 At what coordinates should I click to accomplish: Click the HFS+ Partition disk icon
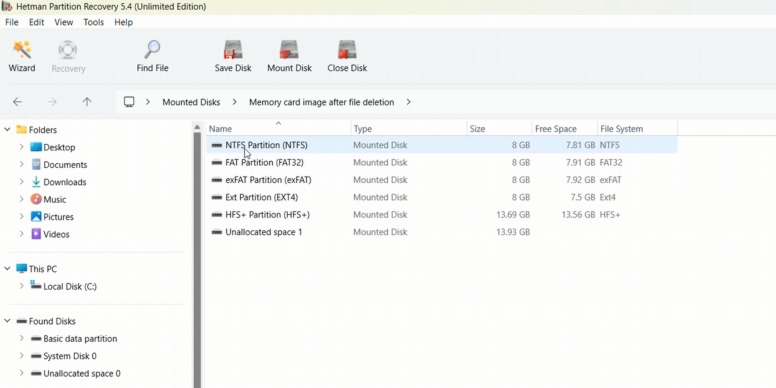click(x=216, y=215)
